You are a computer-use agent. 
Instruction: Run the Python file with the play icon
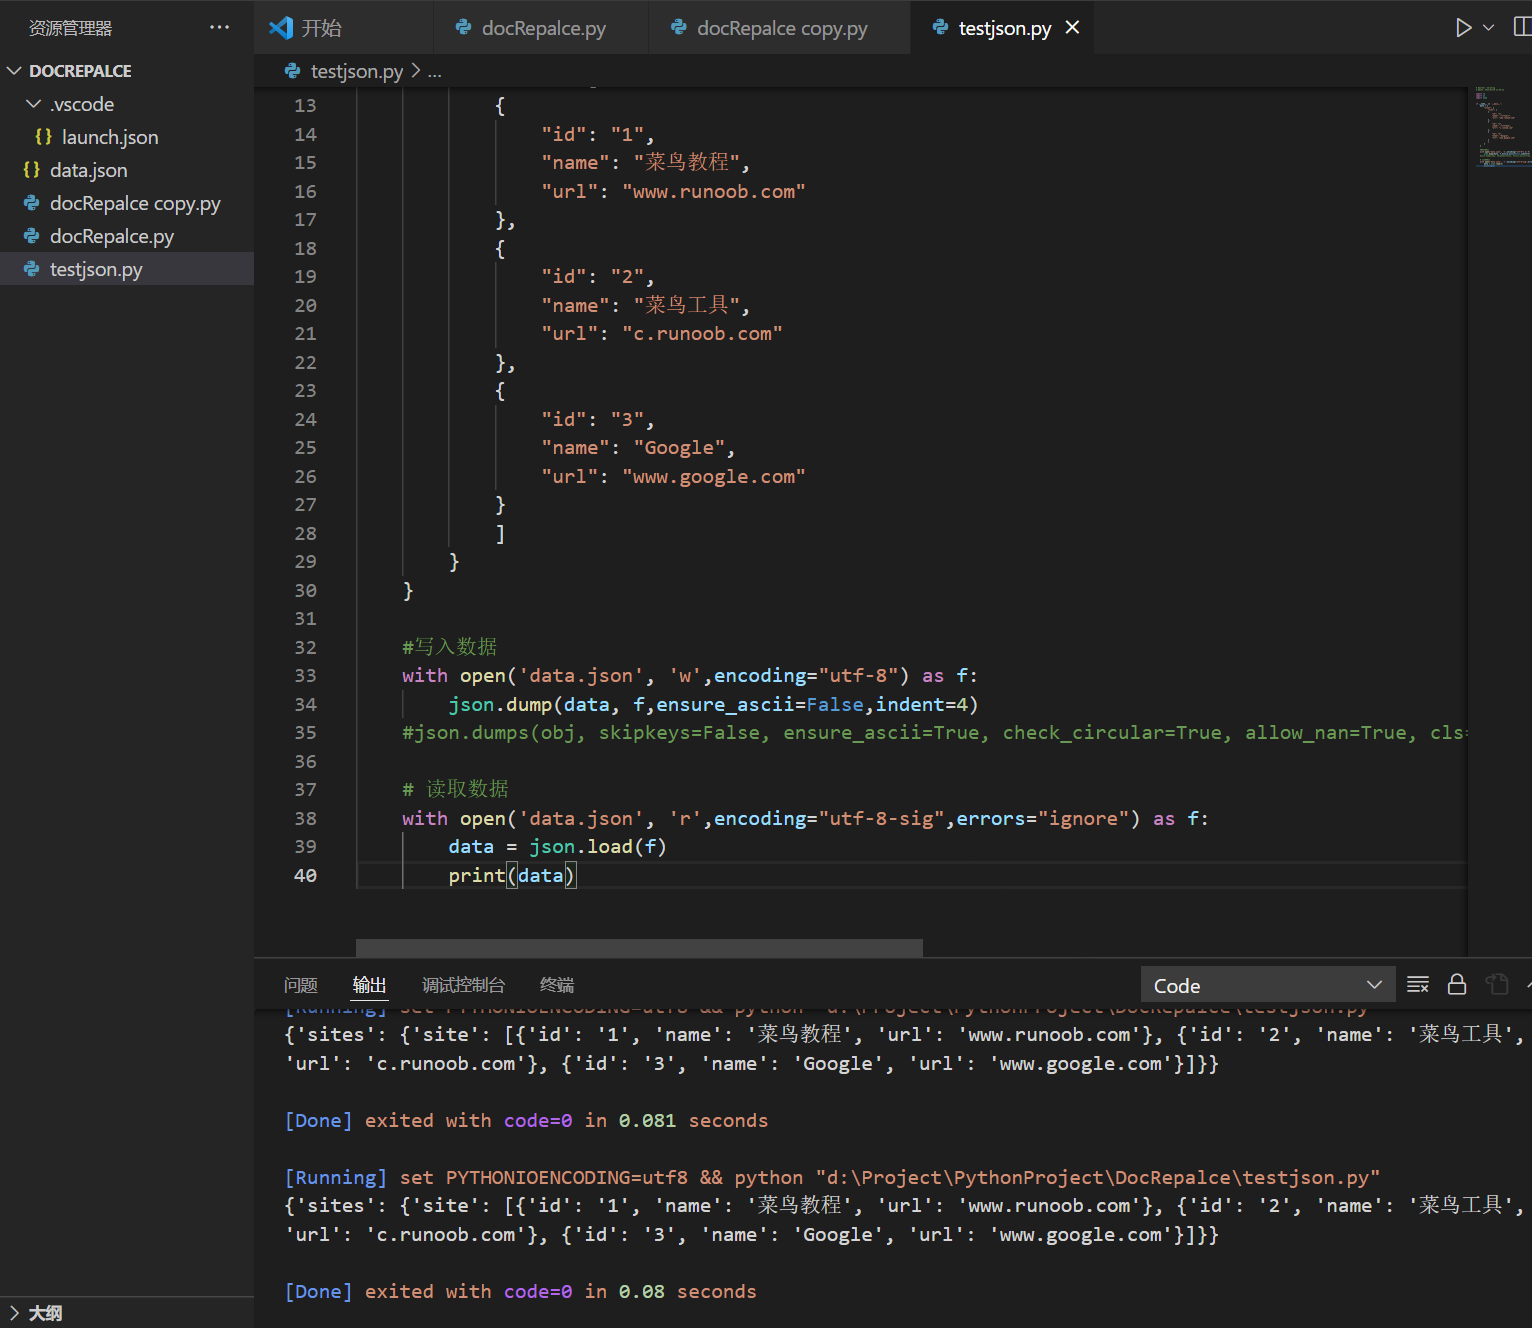tap(1463, 28)
